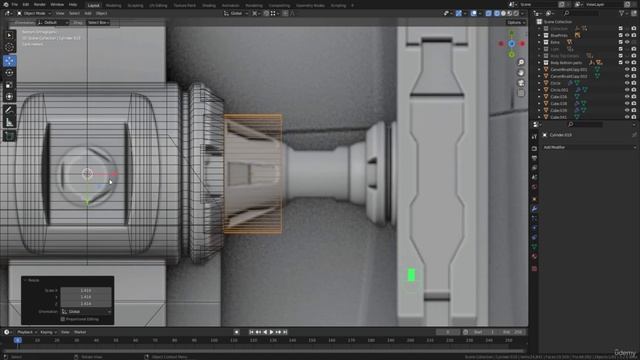Open the Default orientation dropdown
The image size is (640, 360).
[x=52, y=22]
